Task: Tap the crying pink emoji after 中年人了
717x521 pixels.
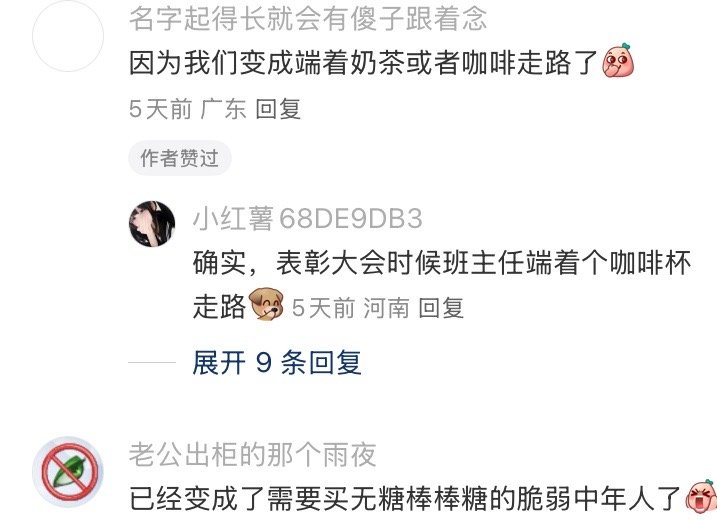Action: click(701, 497)
